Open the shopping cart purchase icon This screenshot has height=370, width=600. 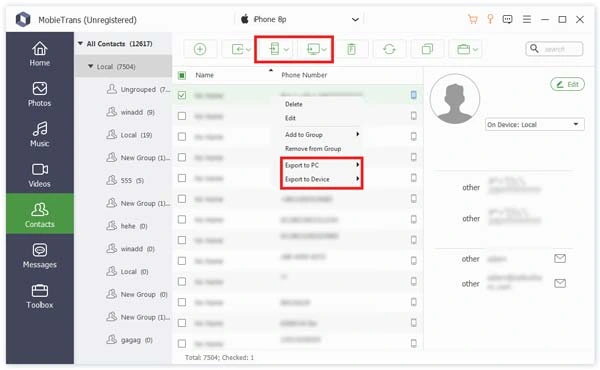coord(473,19)
